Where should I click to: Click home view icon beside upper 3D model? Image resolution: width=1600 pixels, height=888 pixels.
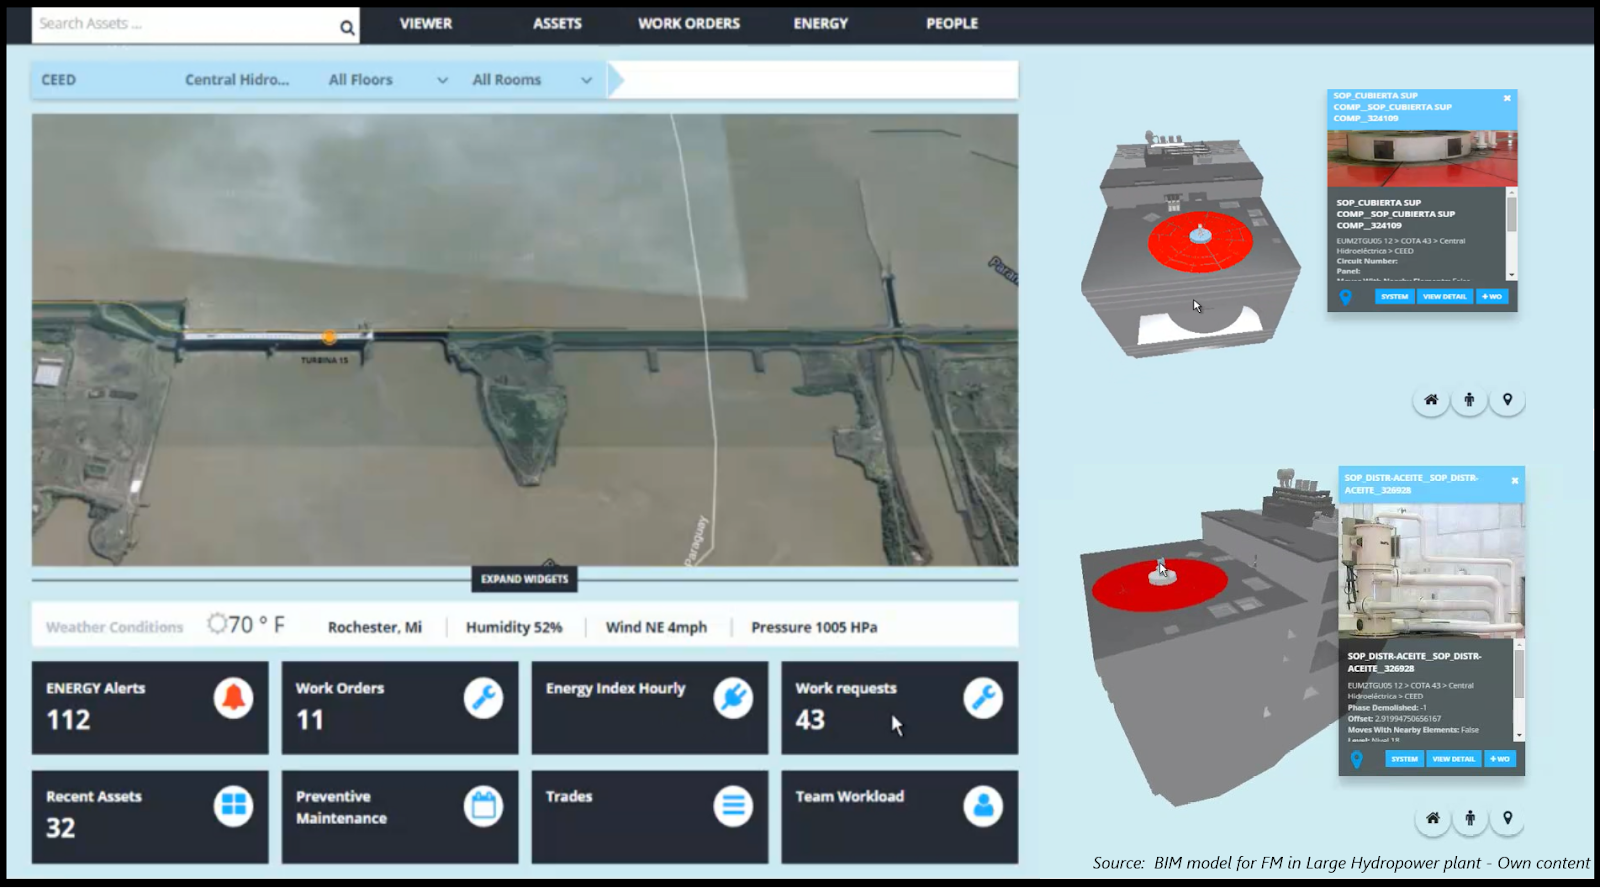click(1431, 400)
